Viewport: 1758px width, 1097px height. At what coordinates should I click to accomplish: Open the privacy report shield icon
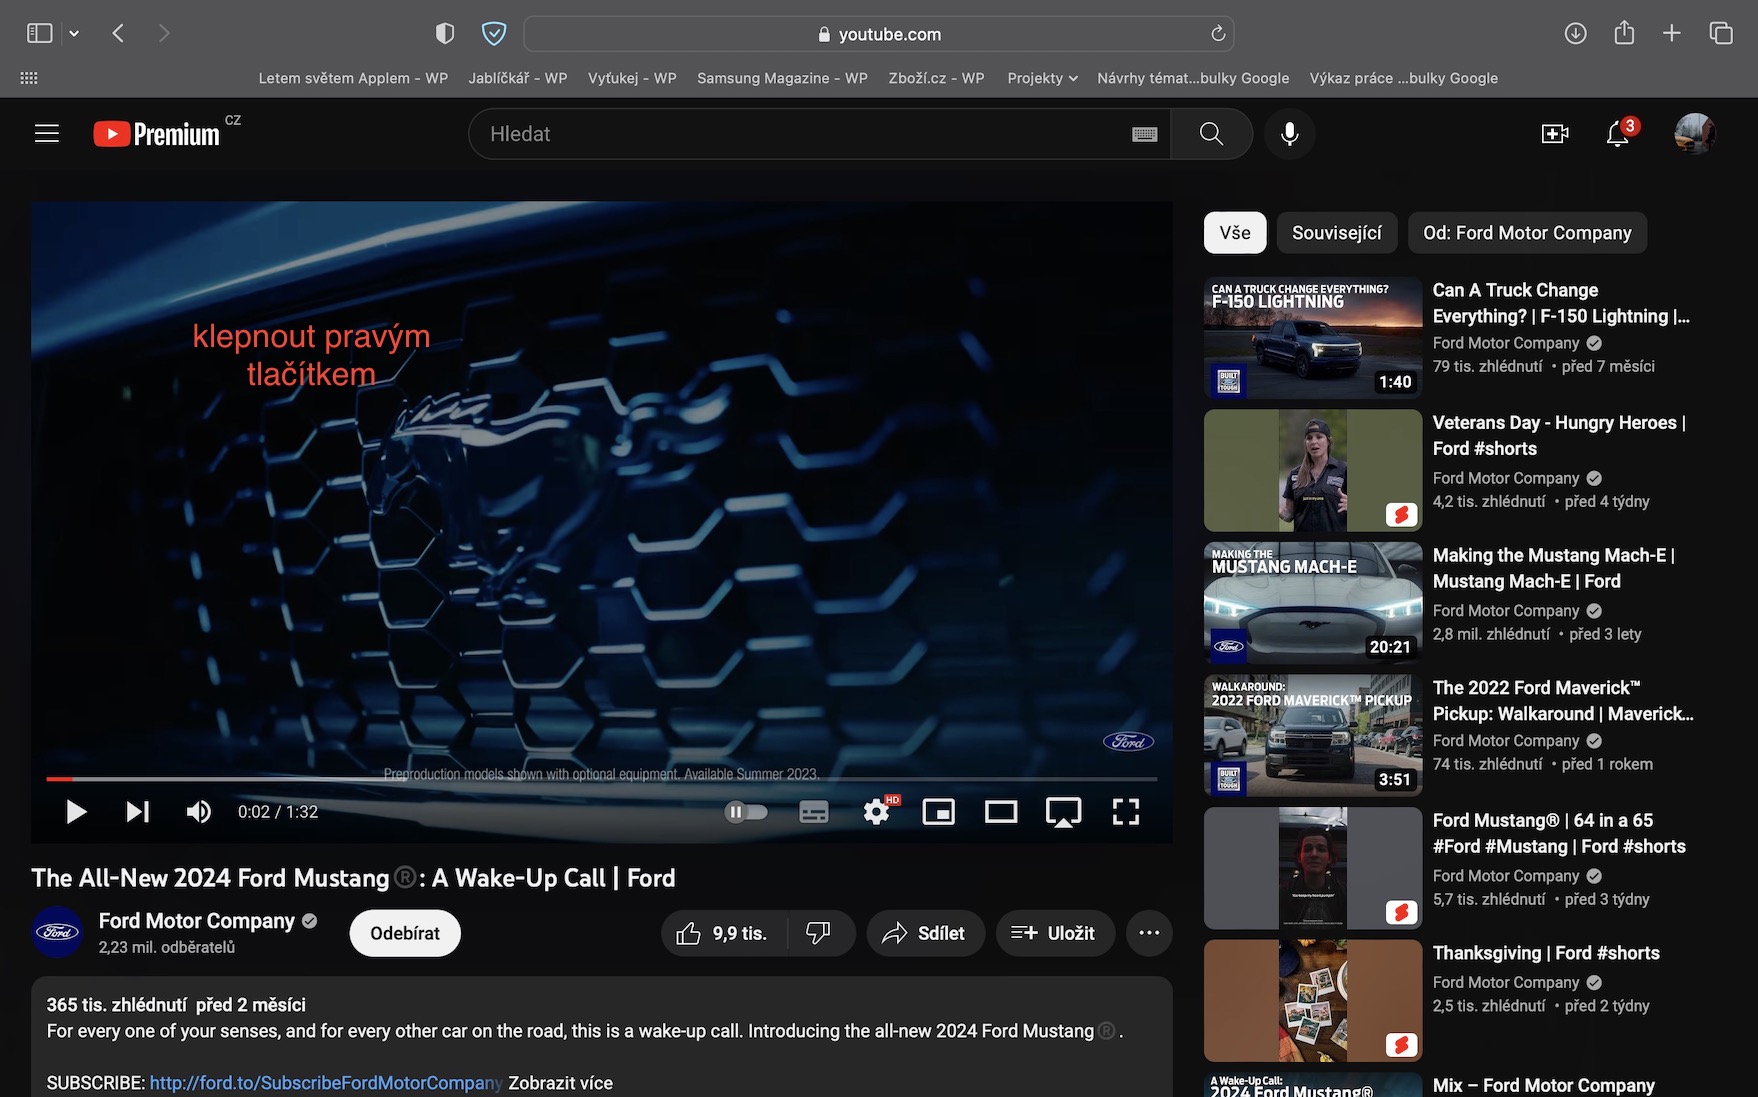click(x=445, y=34)
